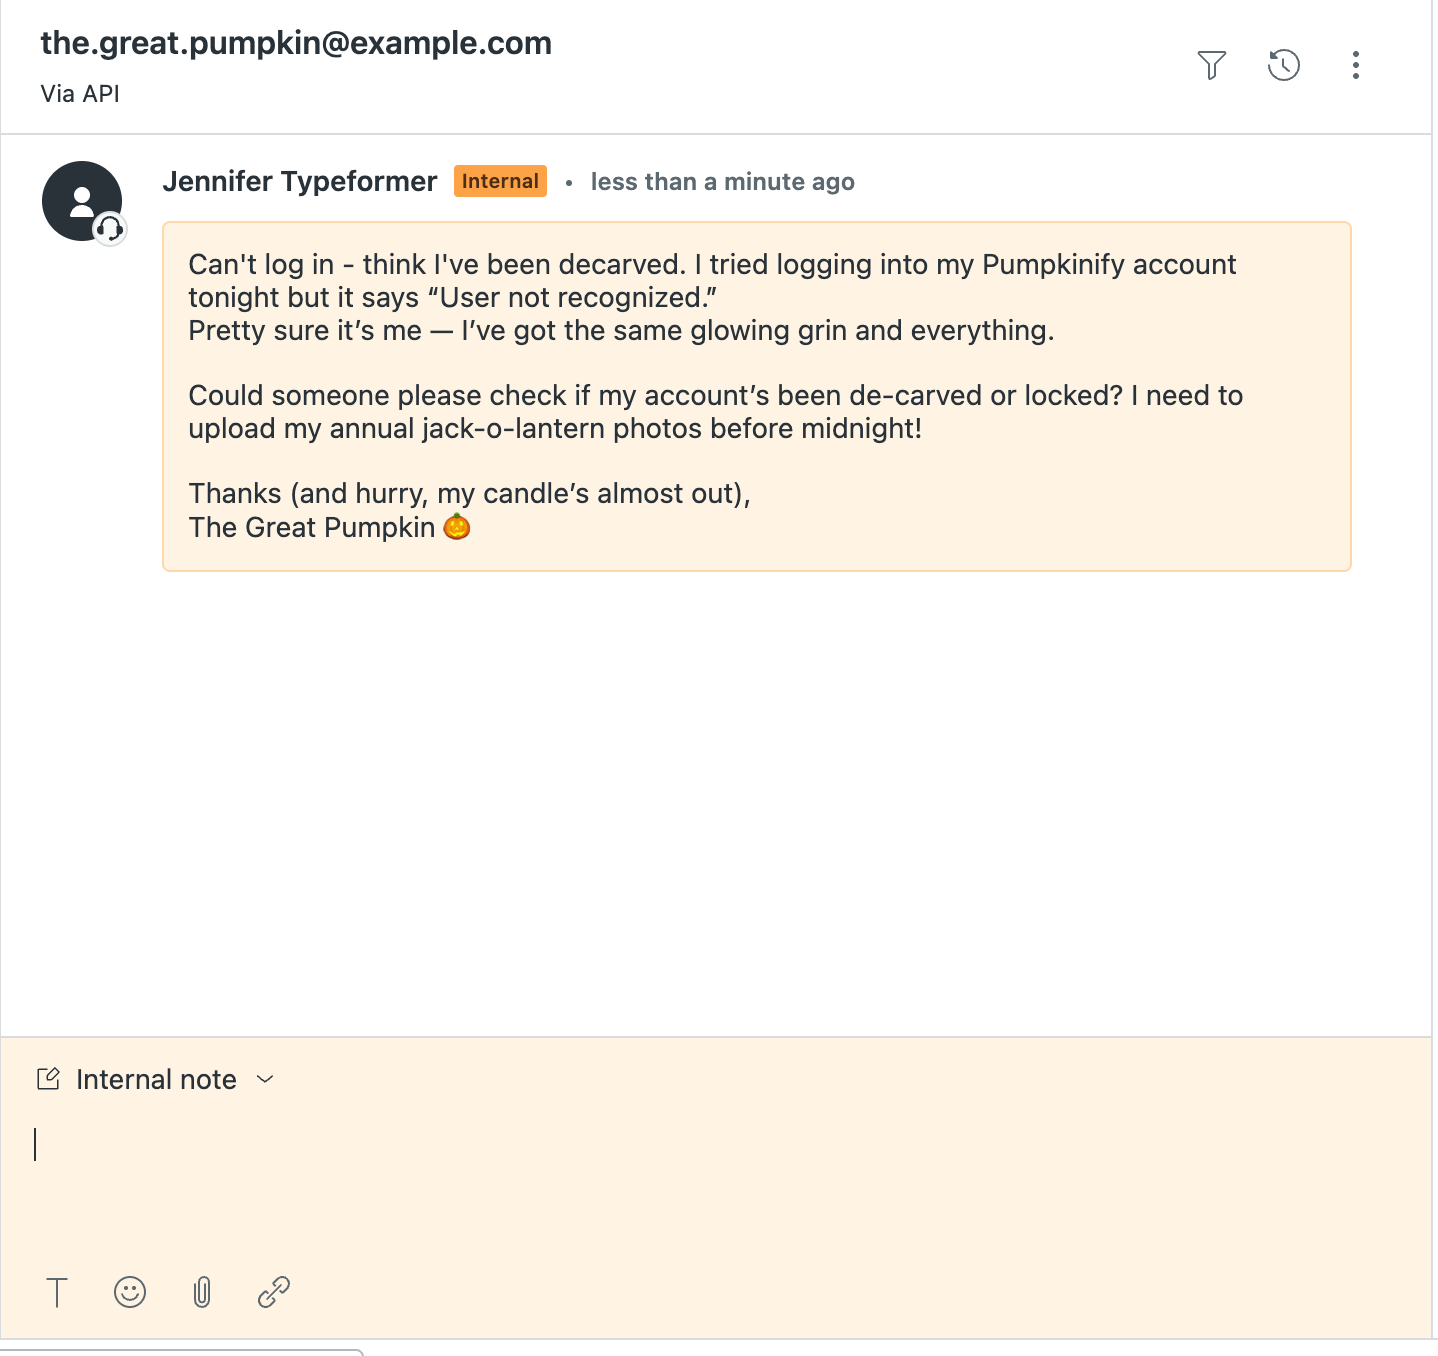Open the conversation filter icon

tap(1211, 65)
